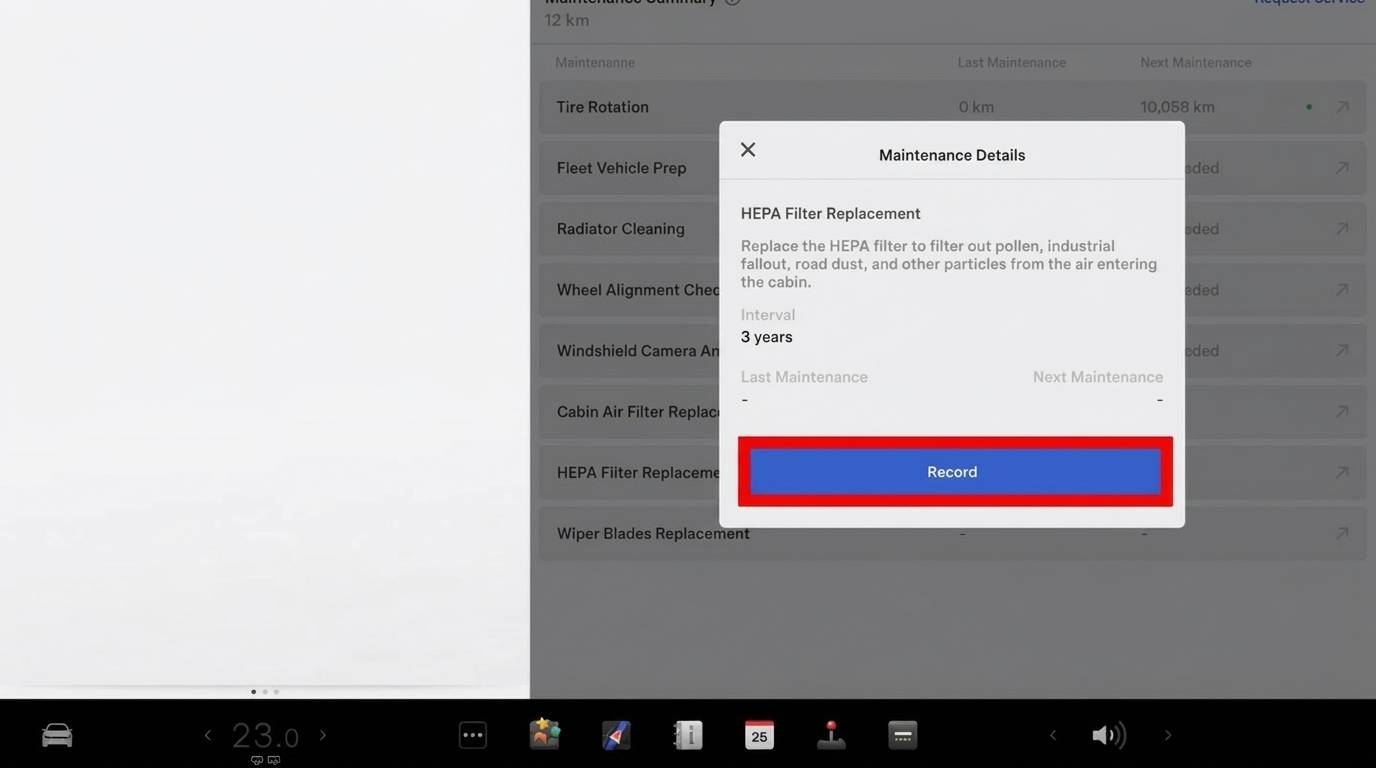Image resolution: width=1376 pixels, height=768 pixels.
Task: Click the Next Maintenance column header
Action: (1196, 62)
